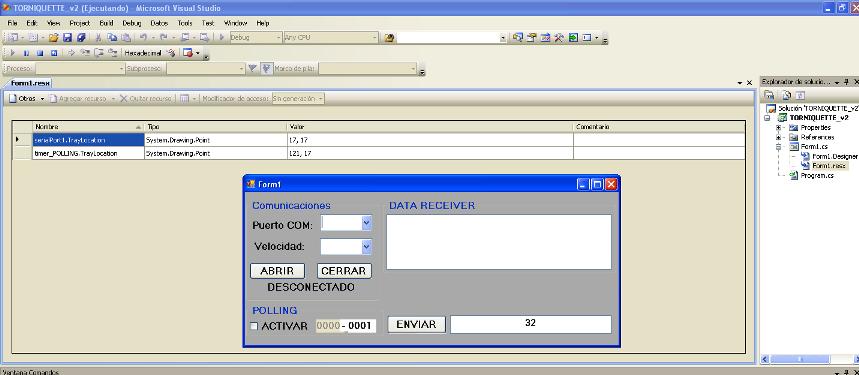This screenshot has height=375, width=859.
Task: Click the Toolbox hammer and wrench icon
Action: pyautogui.click(x=559, y=38)
